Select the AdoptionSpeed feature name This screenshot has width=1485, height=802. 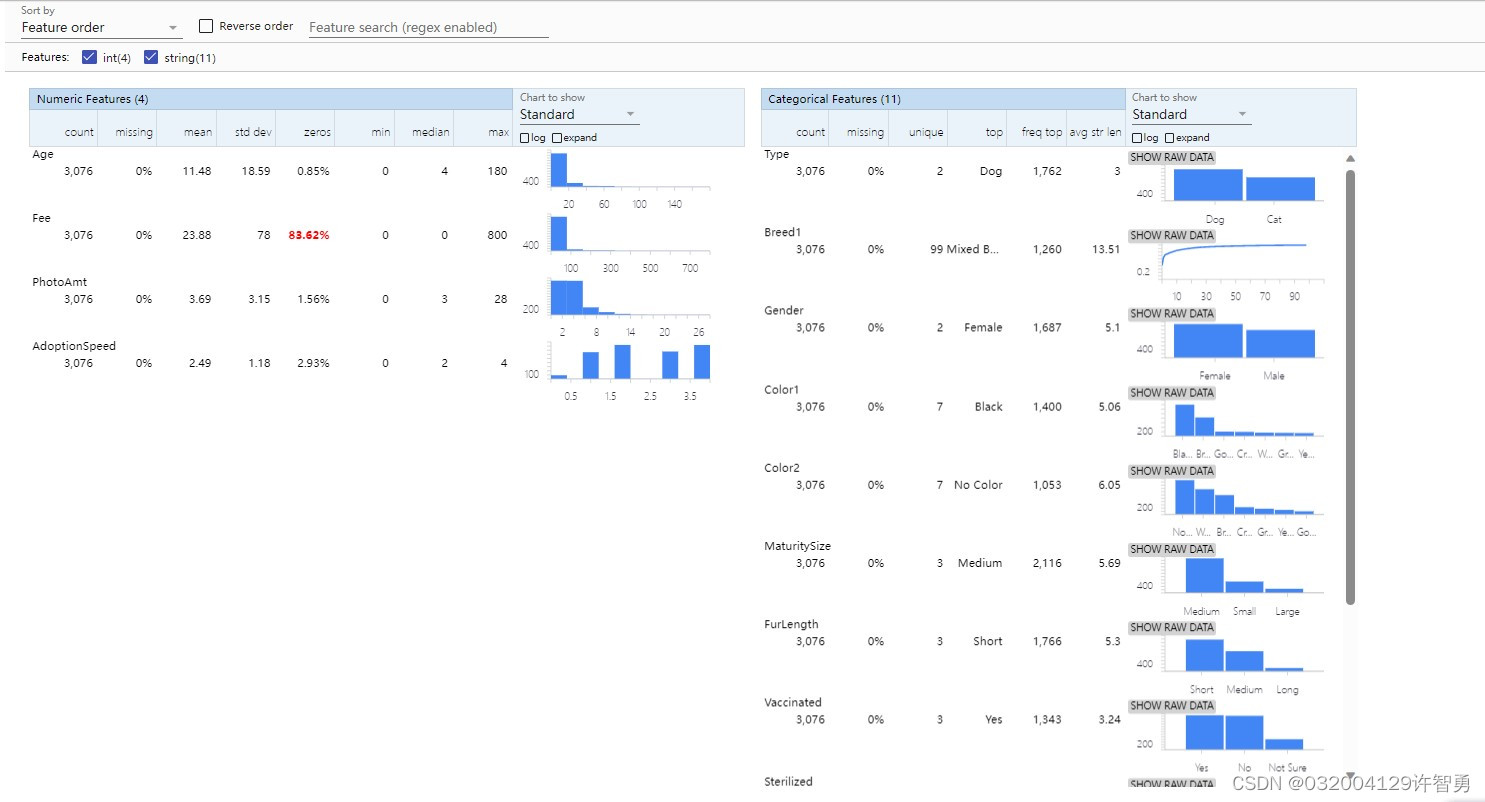tap(74, 346)
